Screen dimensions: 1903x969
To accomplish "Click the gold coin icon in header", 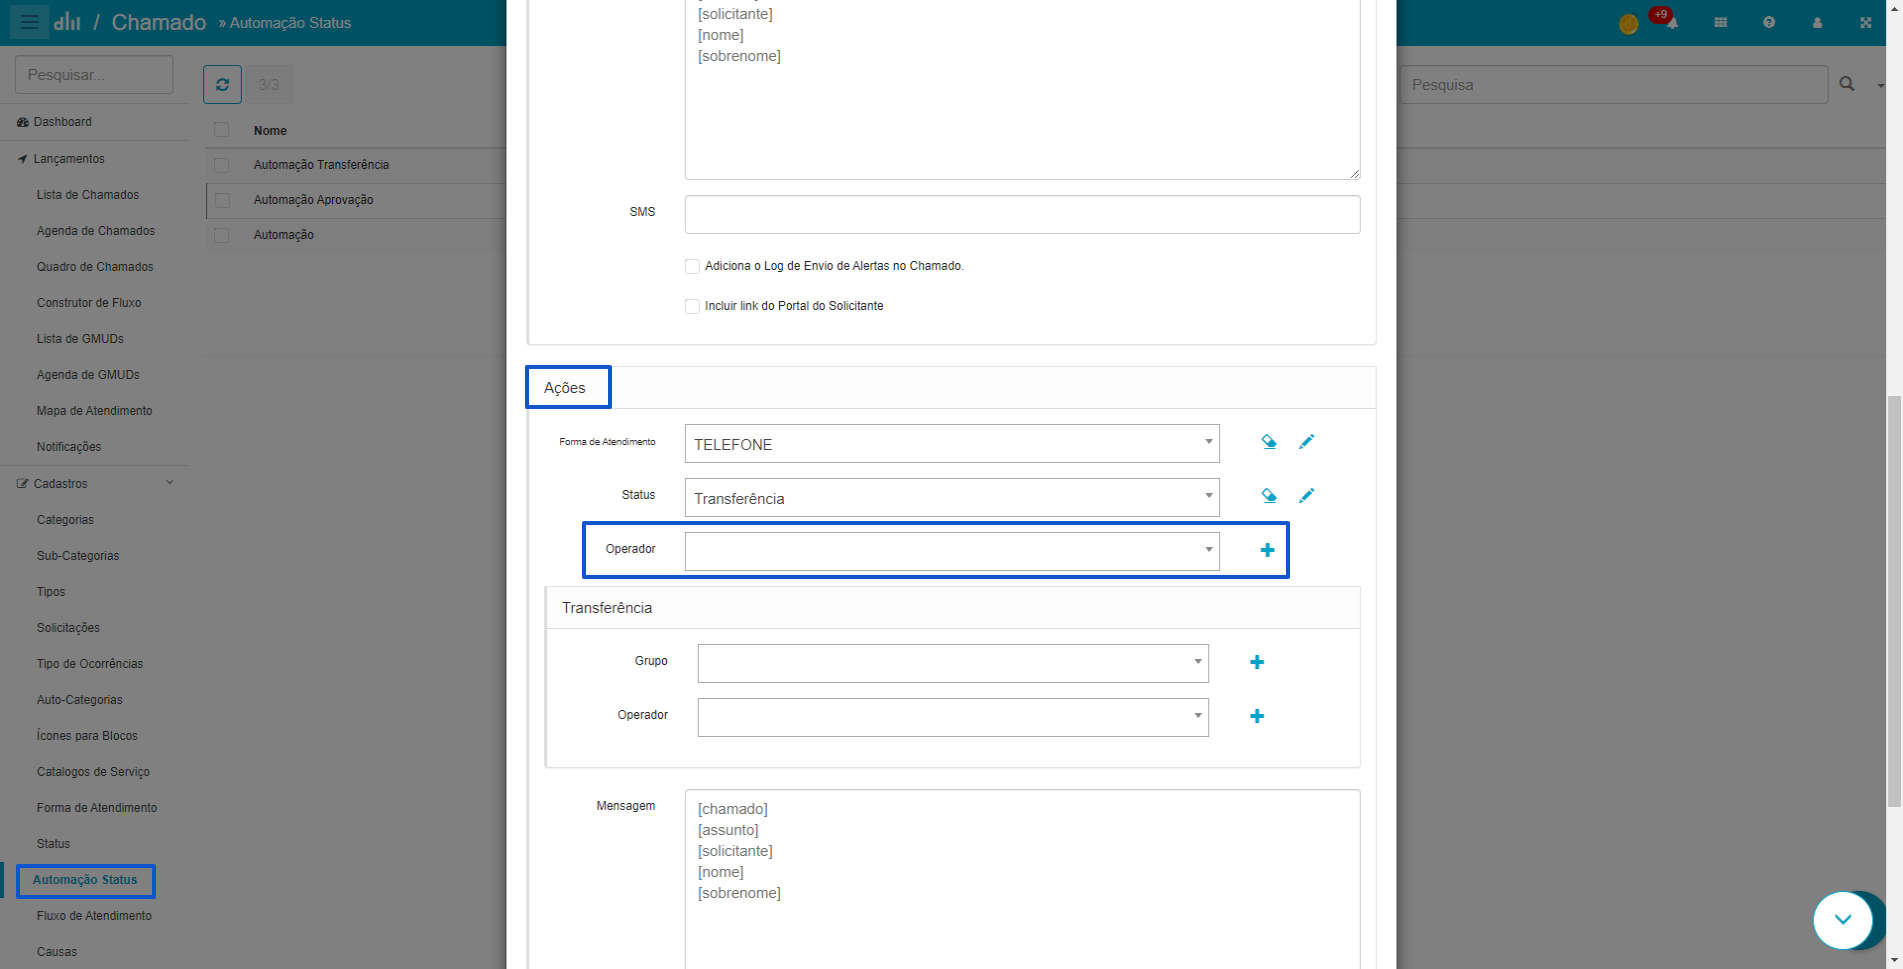I will 1628,24.
